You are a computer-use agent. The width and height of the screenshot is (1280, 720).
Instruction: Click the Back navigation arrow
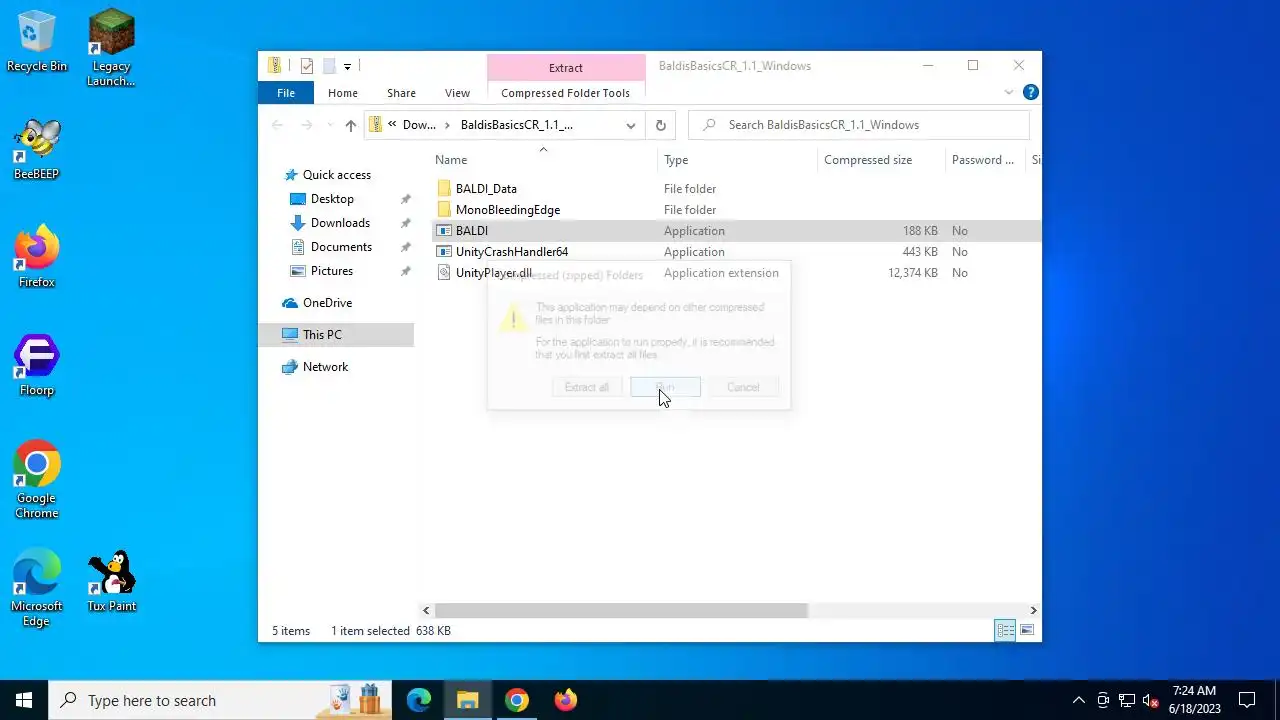pos(278,125)
